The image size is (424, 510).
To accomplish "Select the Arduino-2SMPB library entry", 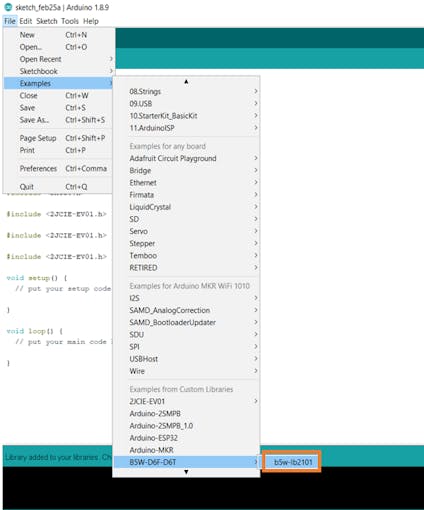I will (x=186, y=414).
